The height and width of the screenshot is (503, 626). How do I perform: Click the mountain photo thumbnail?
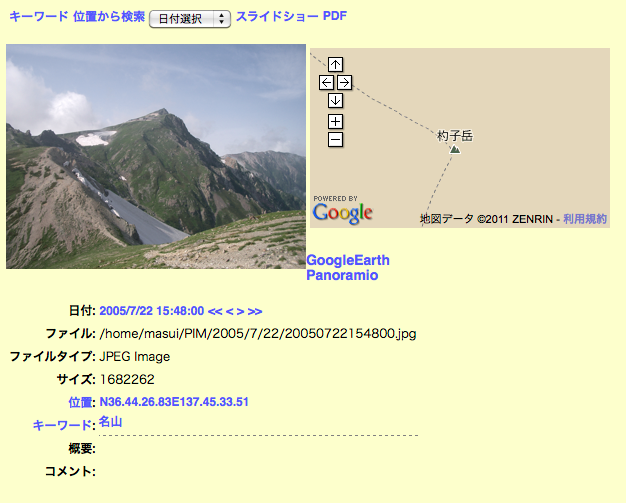pyautogui.click(x=156, y=156)
